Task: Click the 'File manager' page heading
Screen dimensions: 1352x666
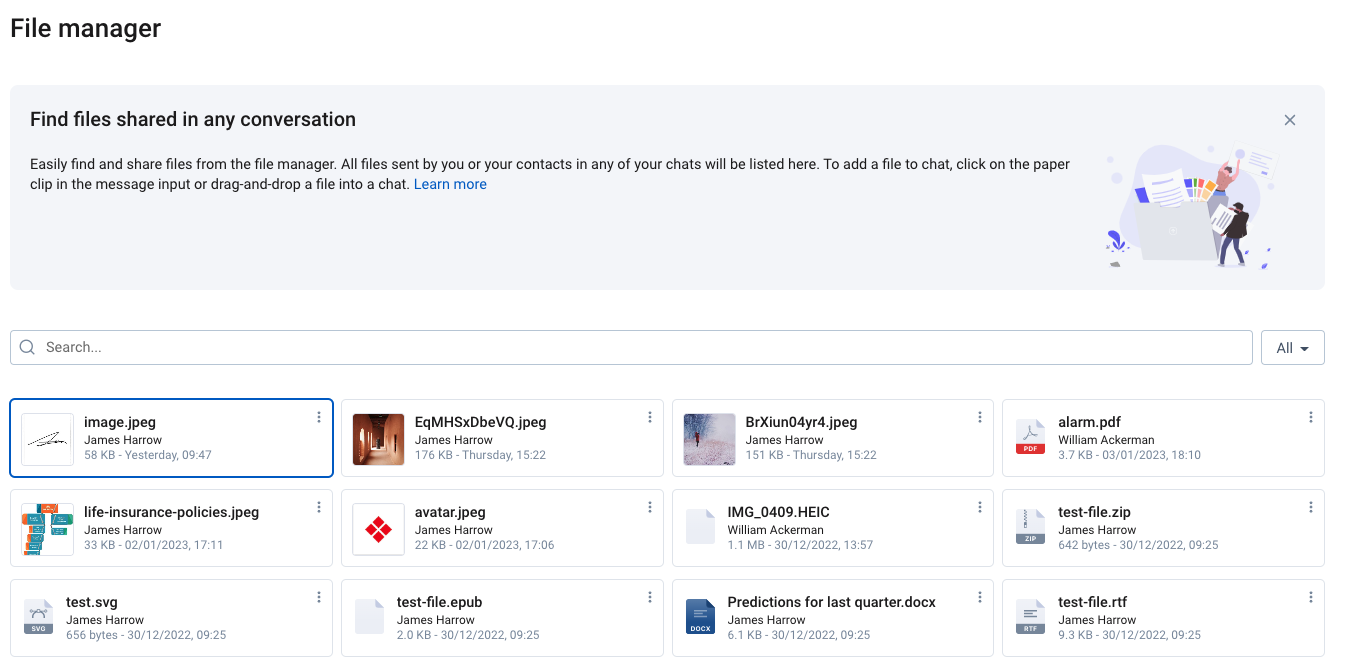Action: [86, 28]
